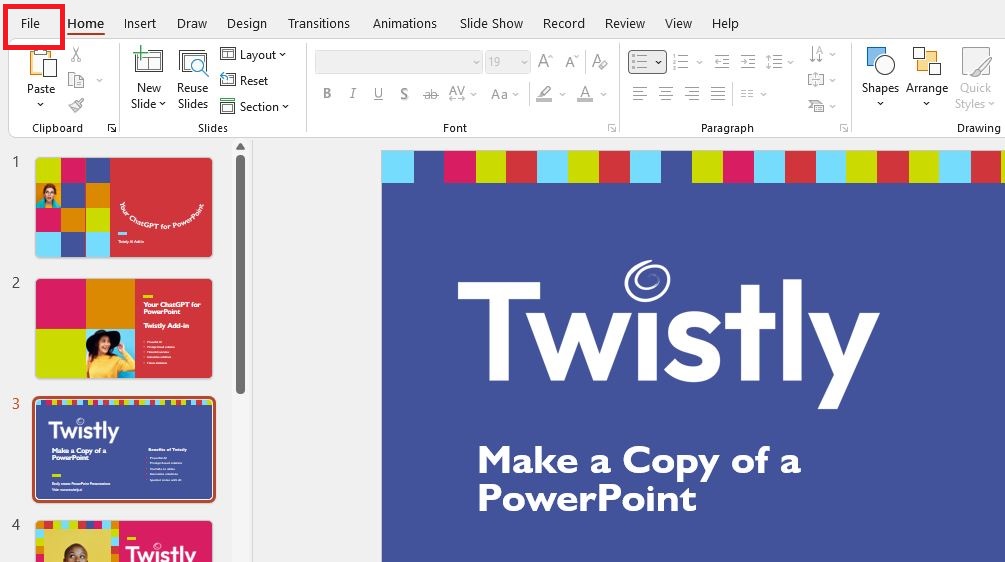Viewport: 1005px width, 562px height.
Task: Center align text
Action: 666,94
